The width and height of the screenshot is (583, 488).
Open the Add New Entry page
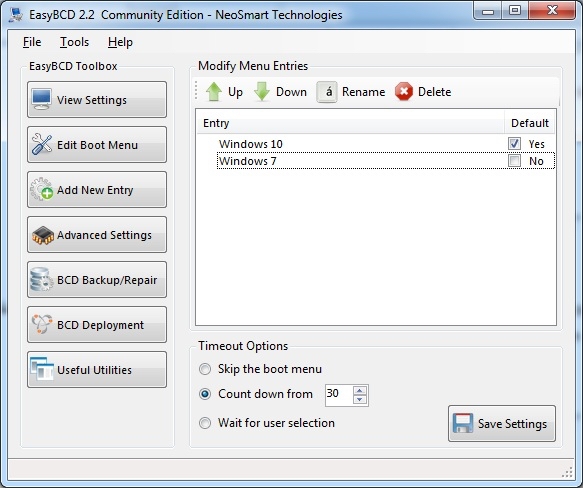[x=97, y=190]
